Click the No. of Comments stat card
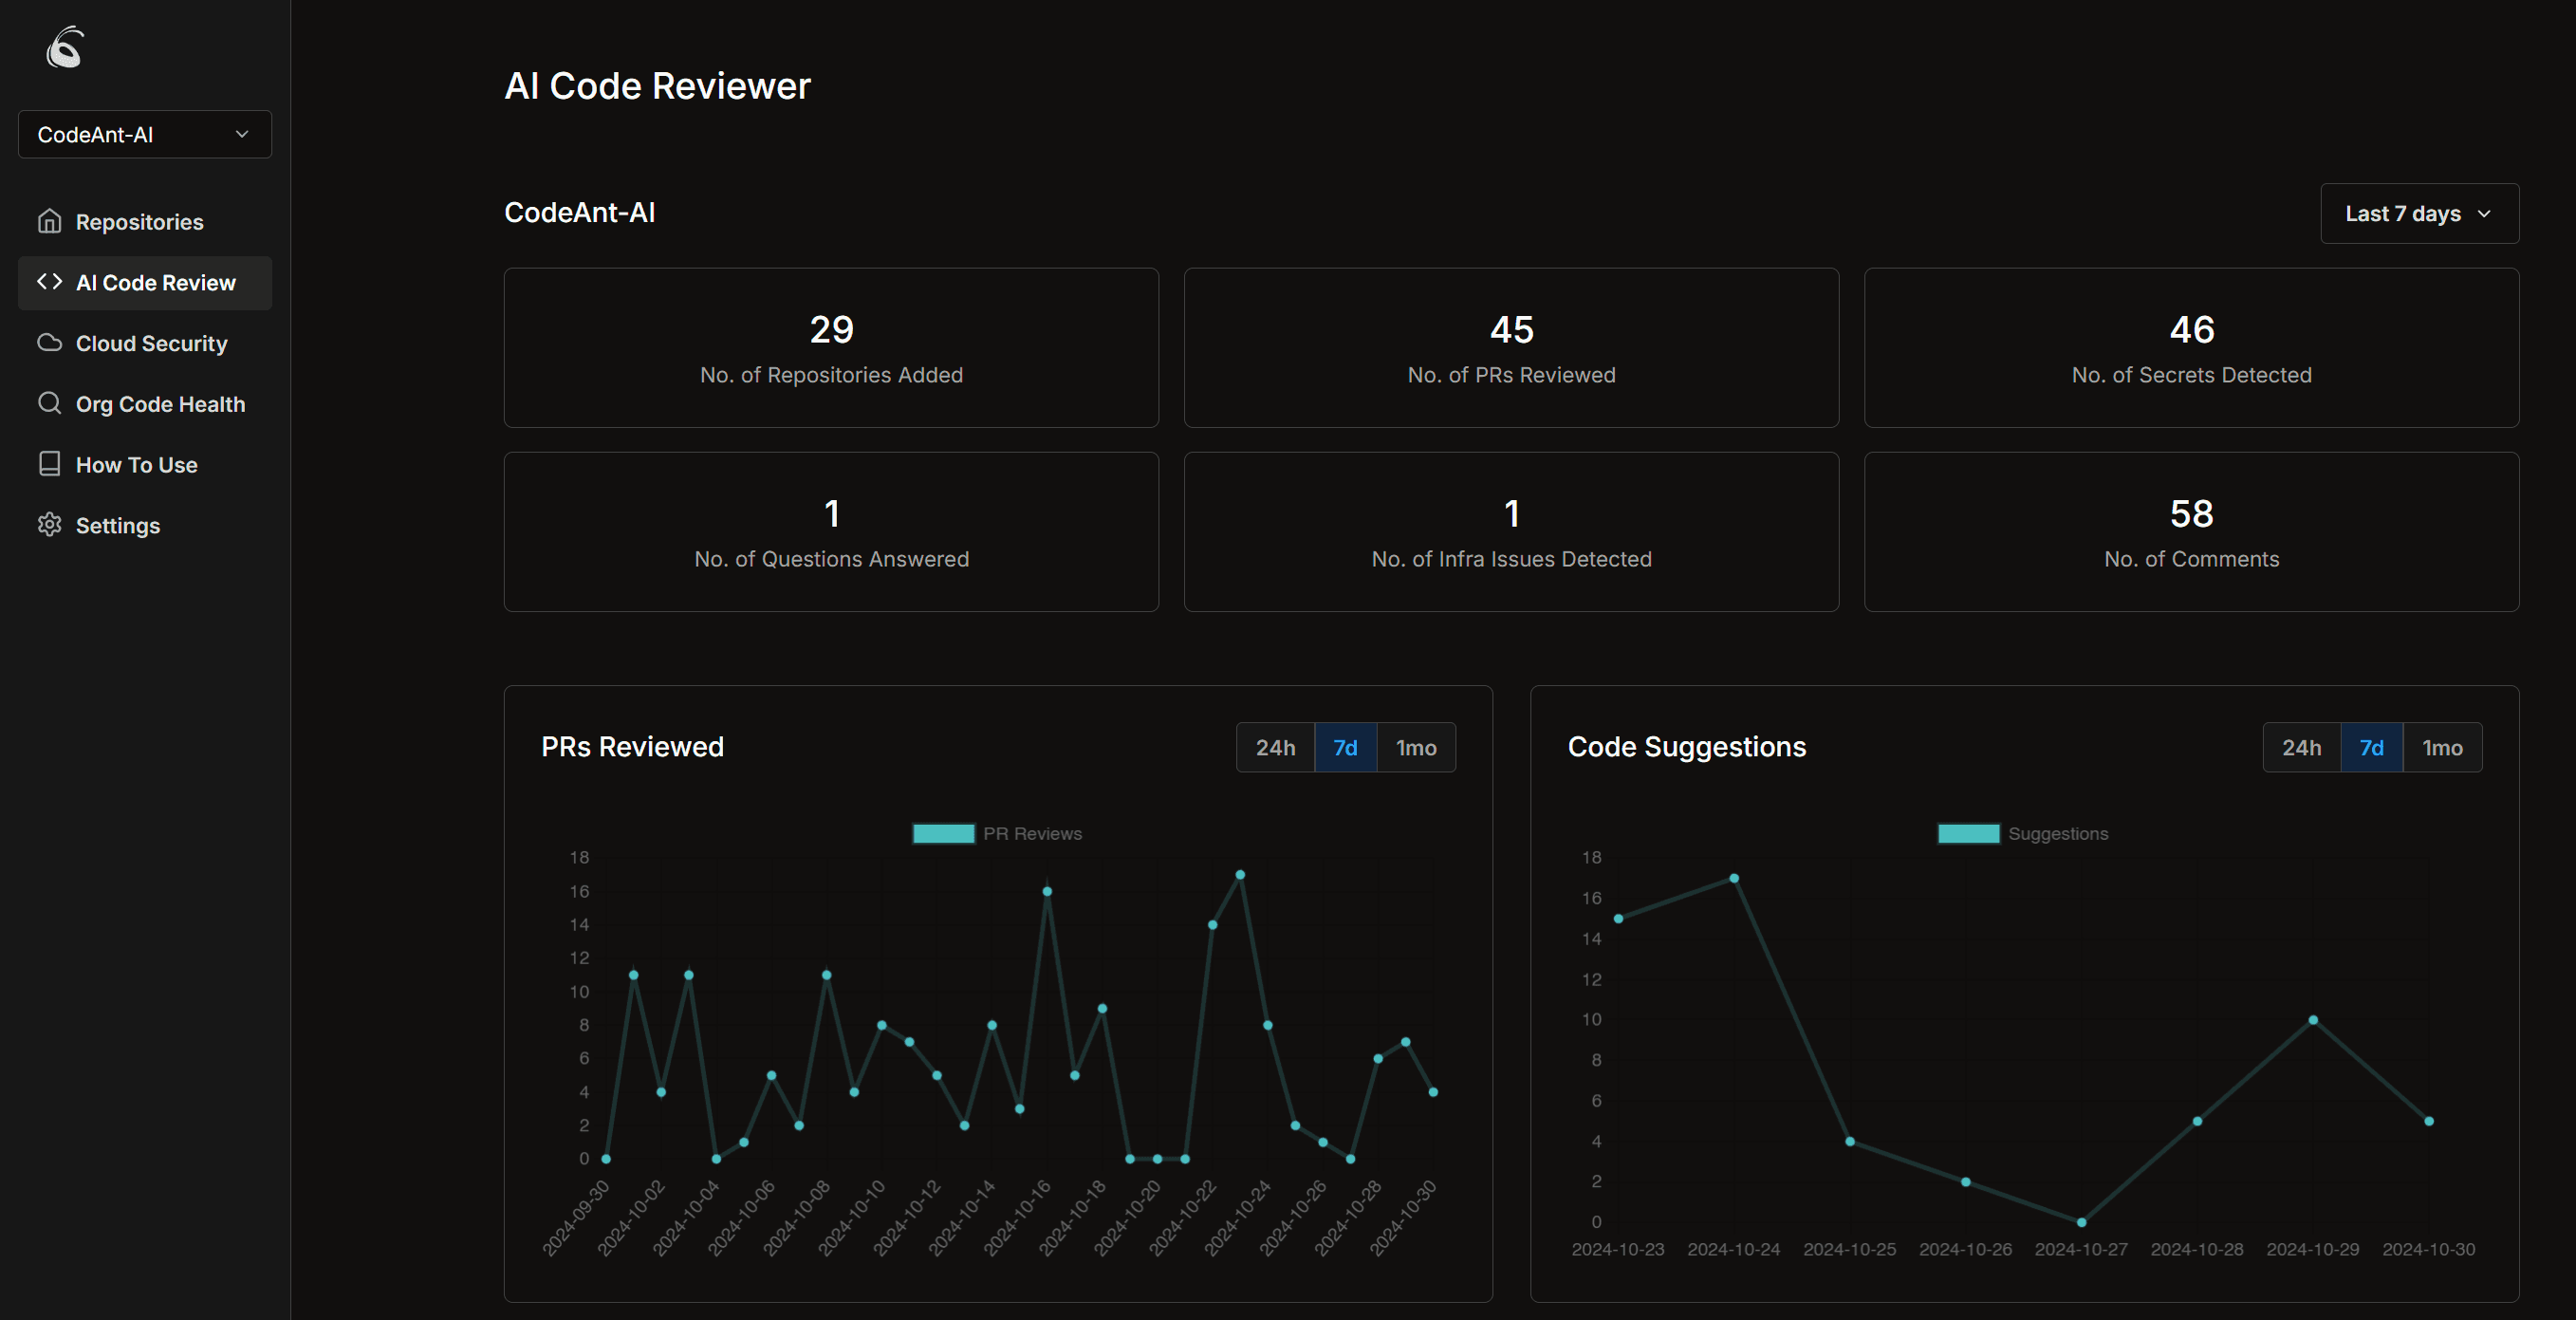Image resolution: width=2576 pixels, height=1320 pixels. click(x=2192, y=532)
